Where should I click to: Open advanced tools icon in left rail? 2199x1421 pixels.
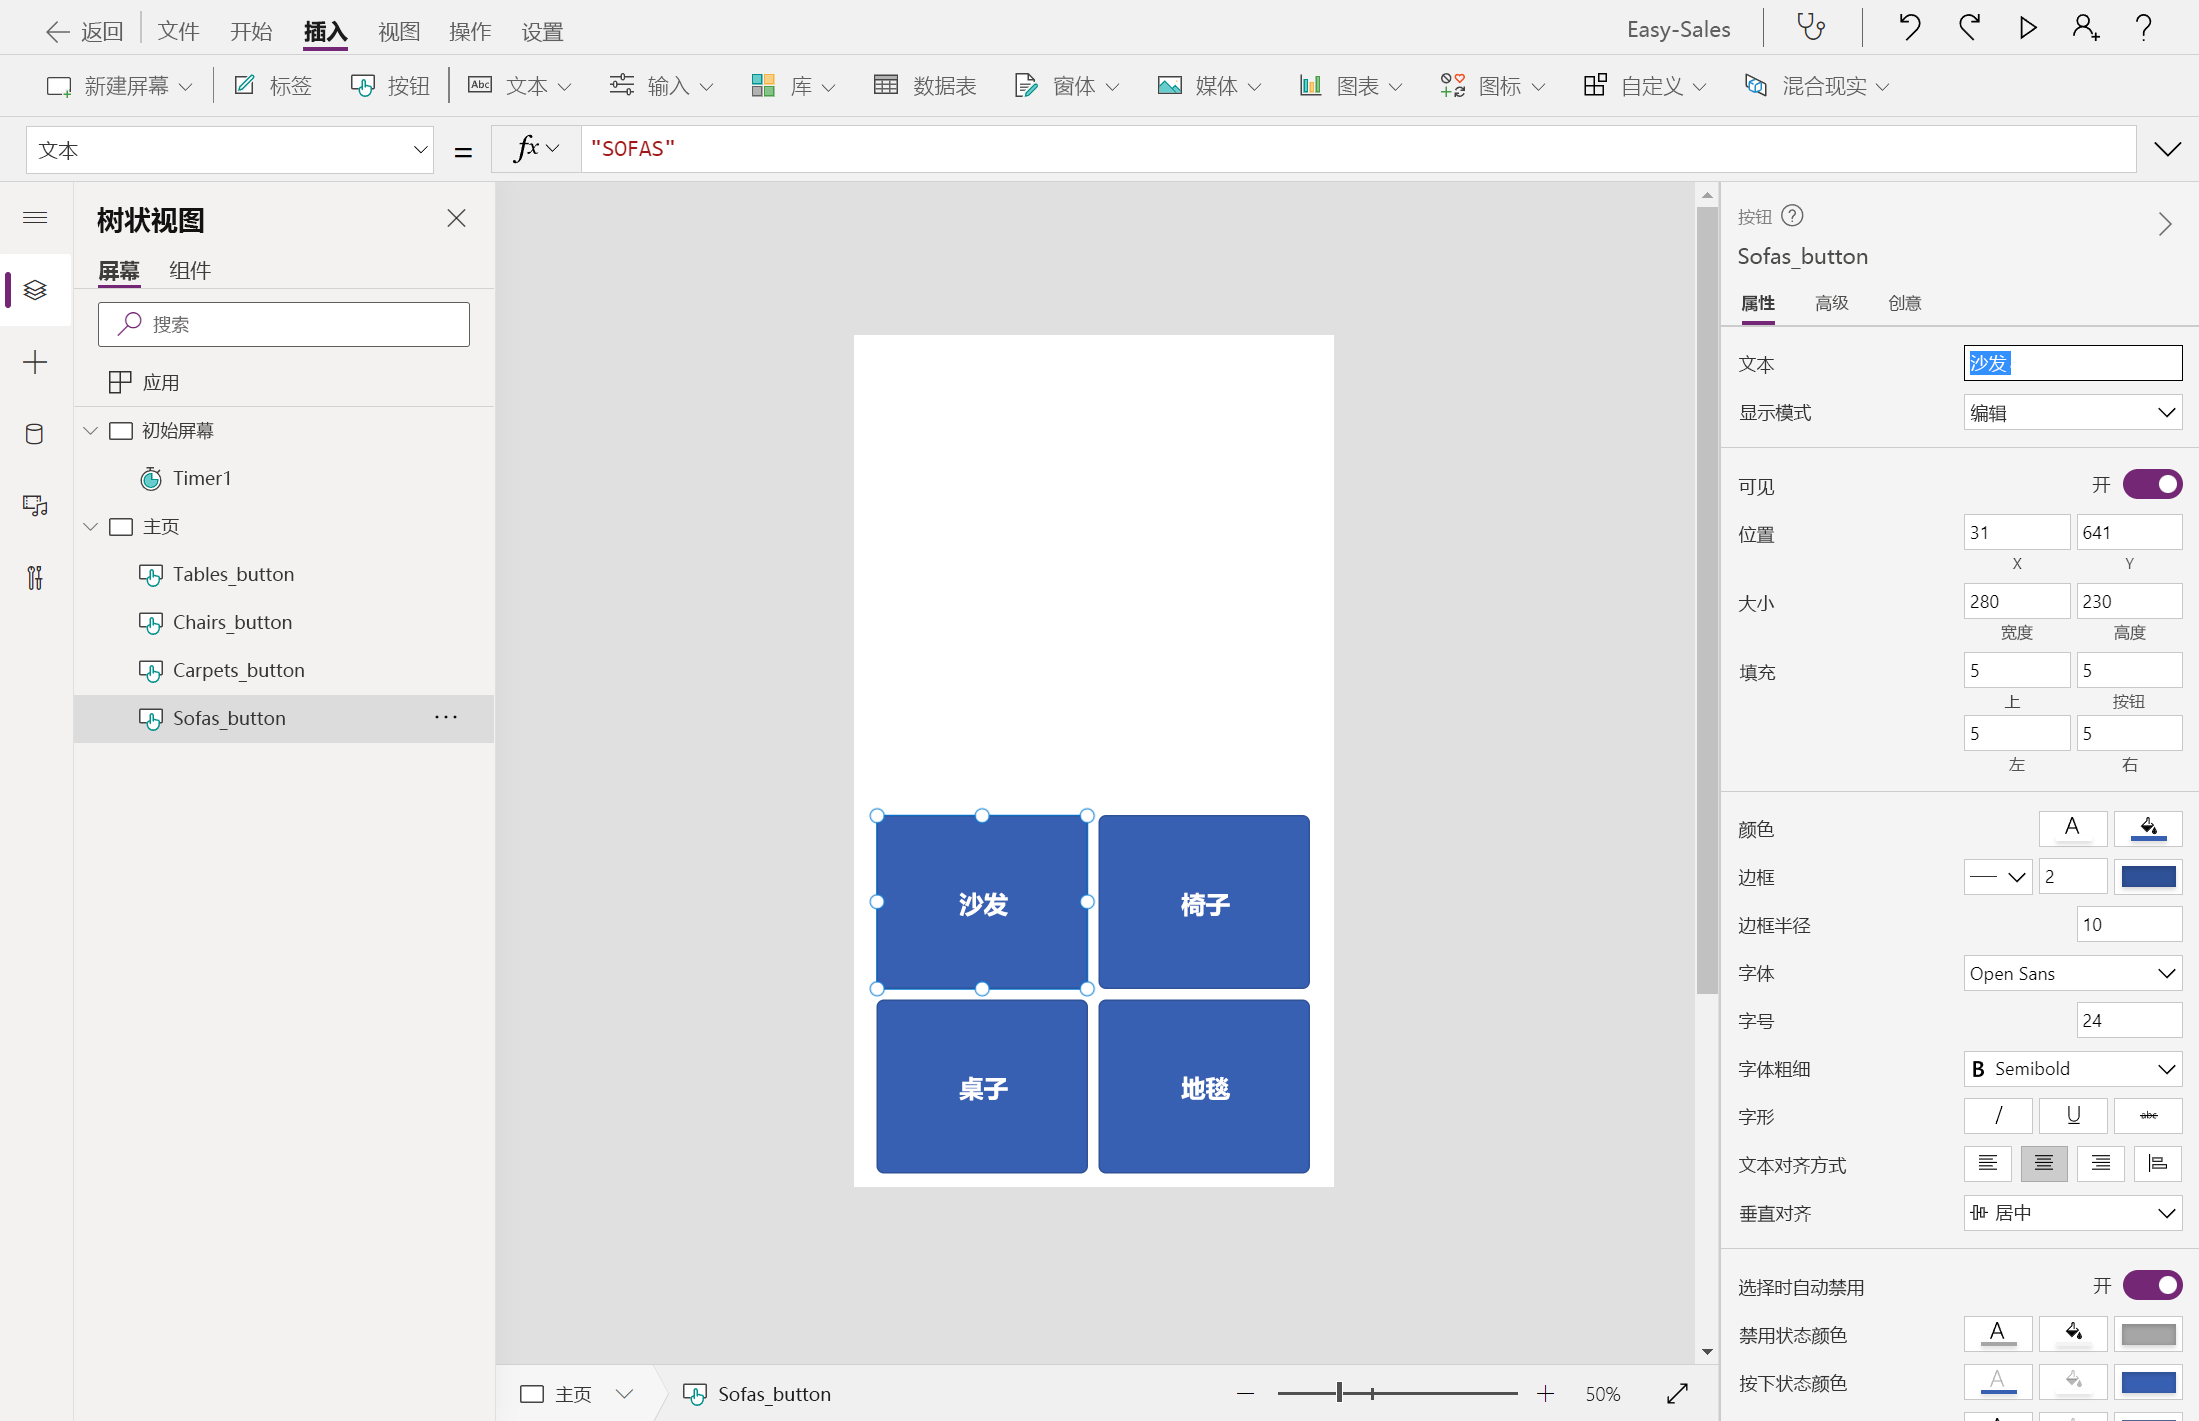tap(35, 578)
